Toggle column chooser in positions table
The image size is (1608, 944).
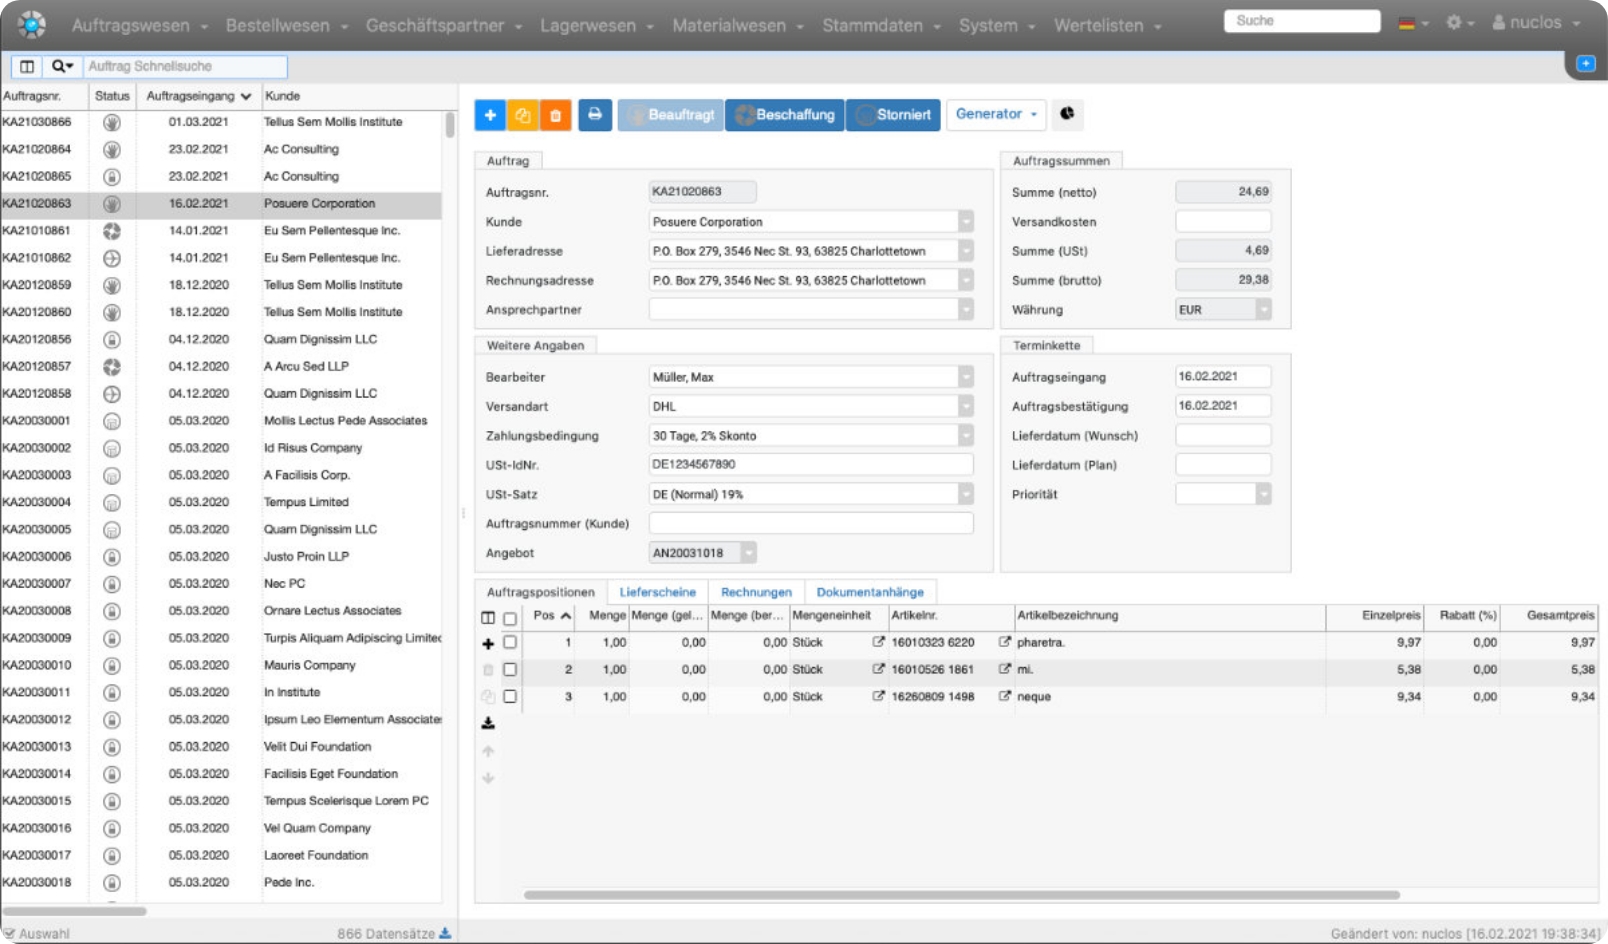488,618
